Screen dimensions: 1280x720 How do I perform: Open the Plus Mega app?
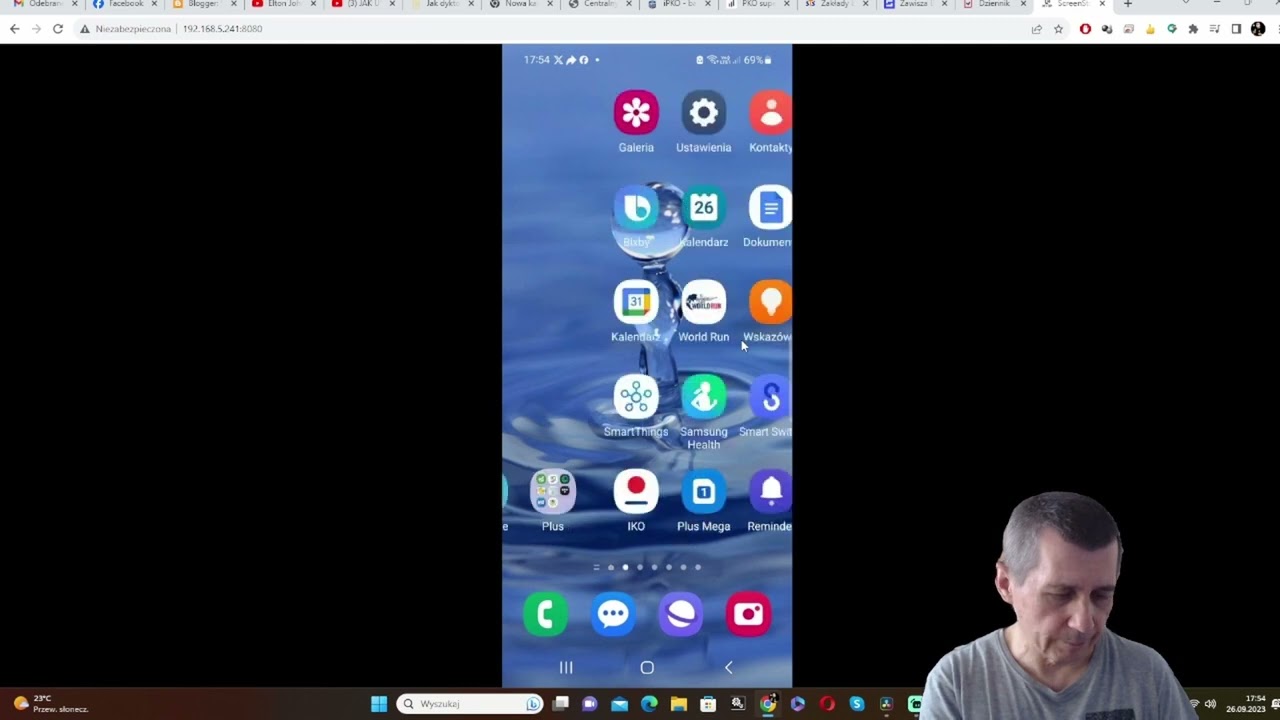coord(704,491)
